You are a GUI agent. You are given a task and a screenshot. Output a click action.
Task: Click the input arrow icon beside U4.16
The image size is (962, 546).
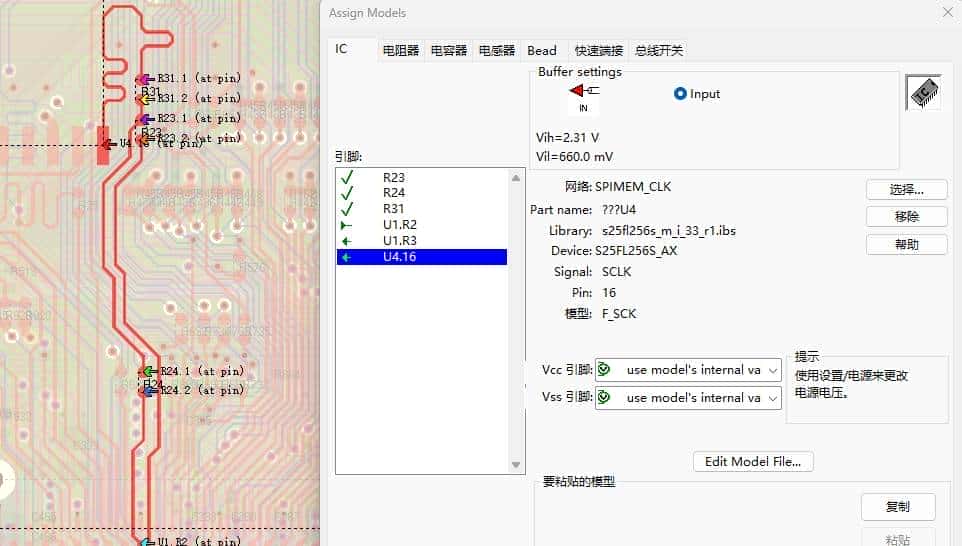(x=347, y=257)
